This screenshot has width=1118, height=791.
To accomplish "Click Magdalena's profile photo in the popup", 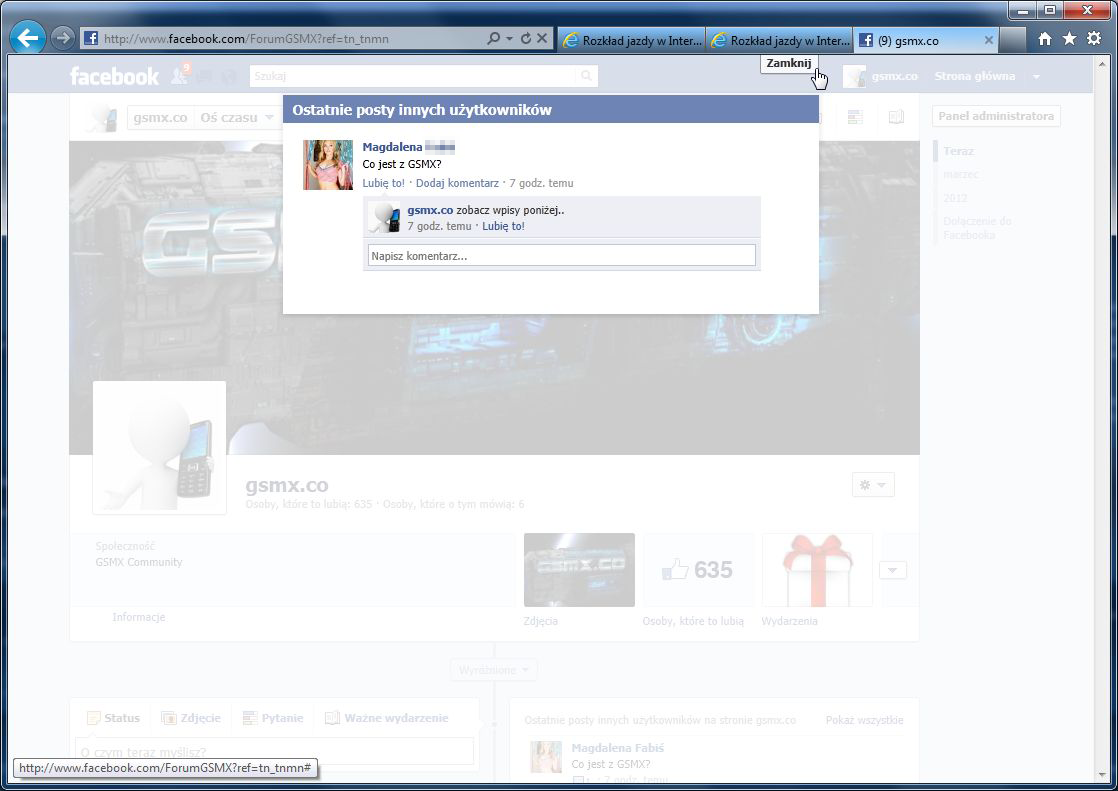I will [328, 165].
